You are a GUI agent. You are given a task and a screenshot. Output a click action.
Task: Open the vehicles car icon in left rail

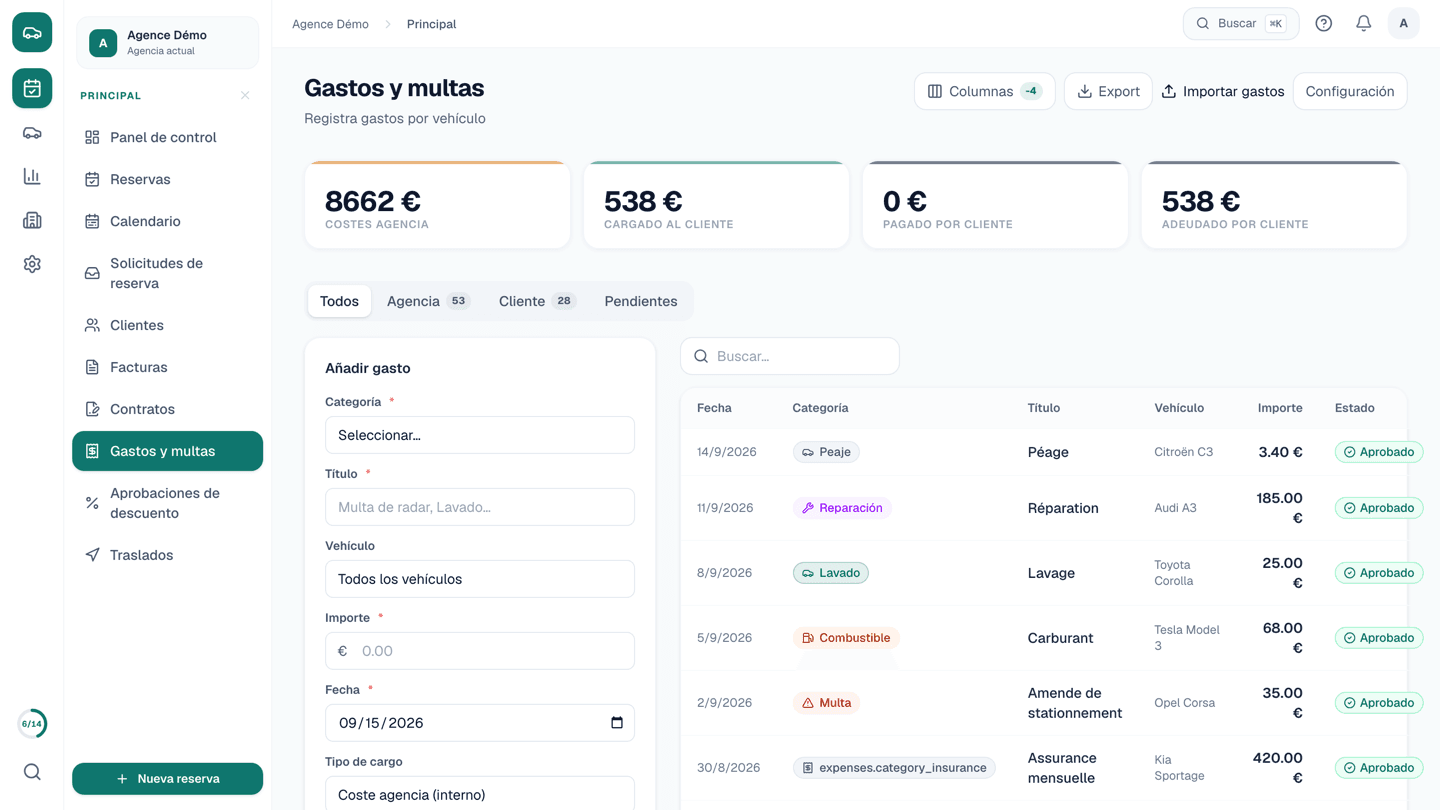tap(32, 132)
